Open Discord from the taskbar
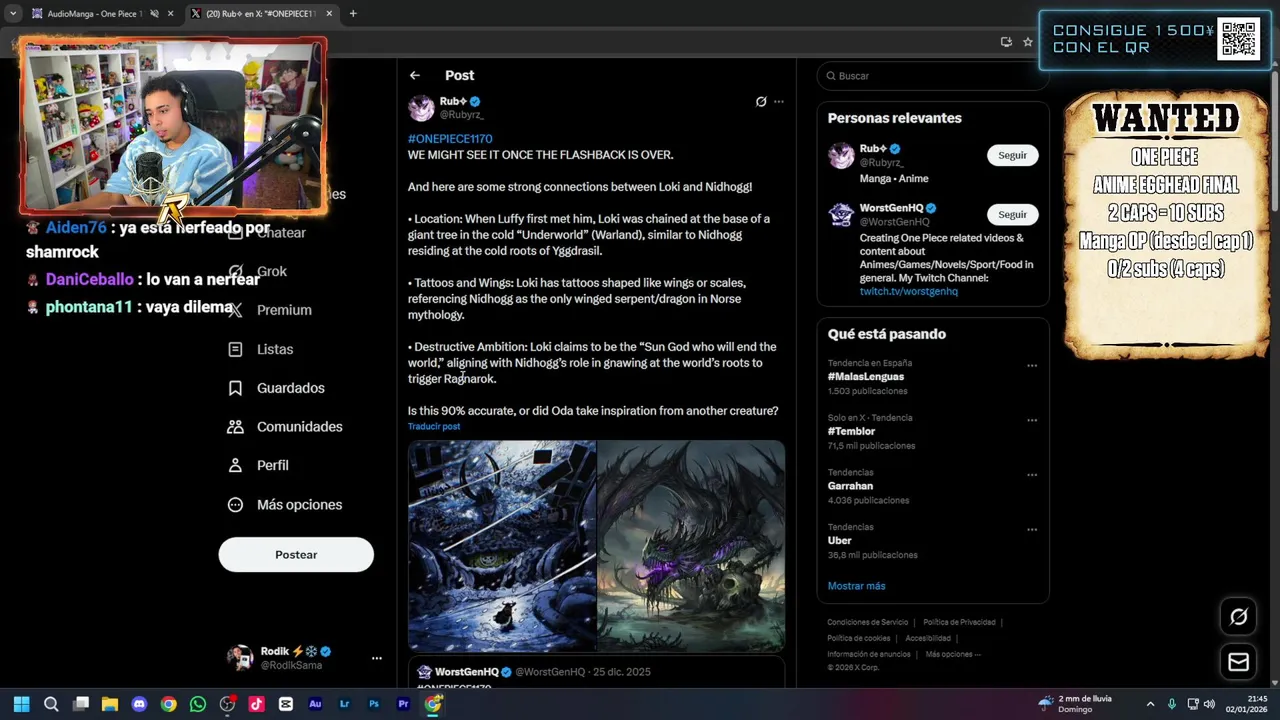 click(x=139, y=704)
